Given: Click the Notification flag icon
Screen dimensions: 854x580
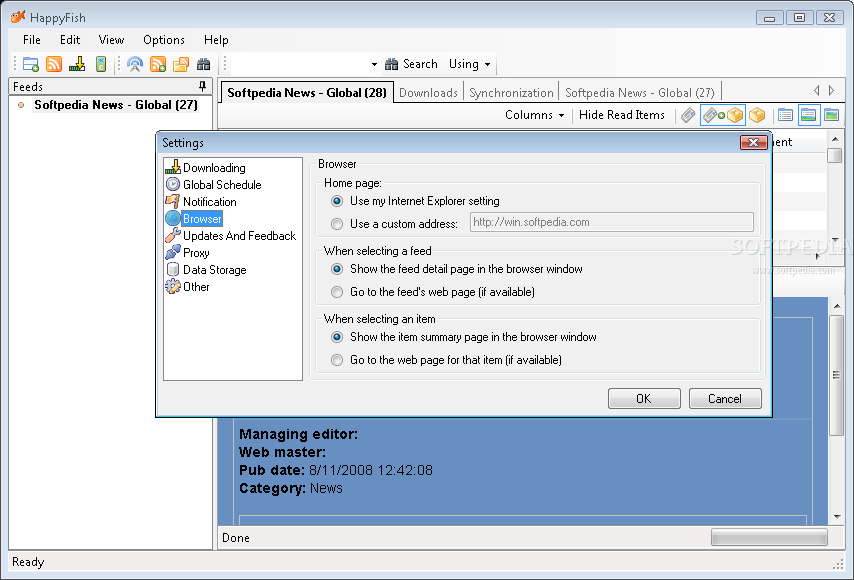Looking at the screenshot, I should (x=173, y=201).
